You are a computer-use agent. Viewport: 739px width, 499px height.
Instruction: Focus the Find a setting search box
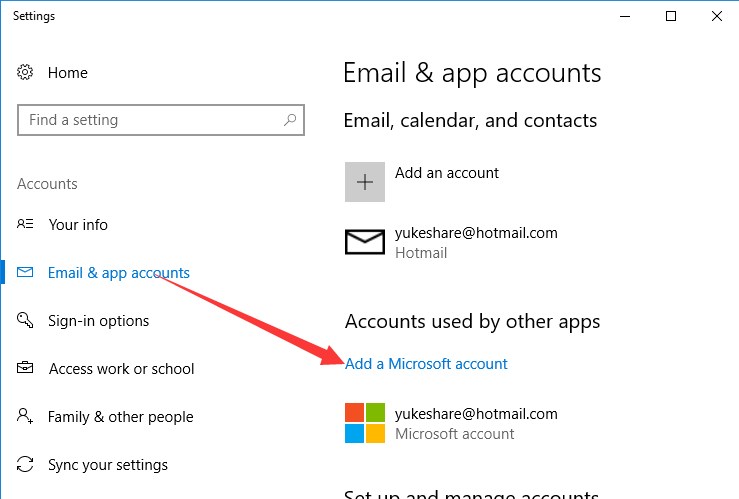click(161, 120)
